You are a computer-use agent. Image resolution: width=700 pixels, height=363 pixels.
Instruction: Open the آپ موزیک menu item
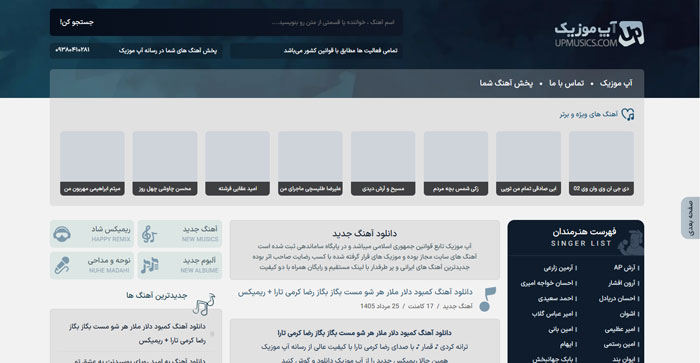click(x=616, y=83)
